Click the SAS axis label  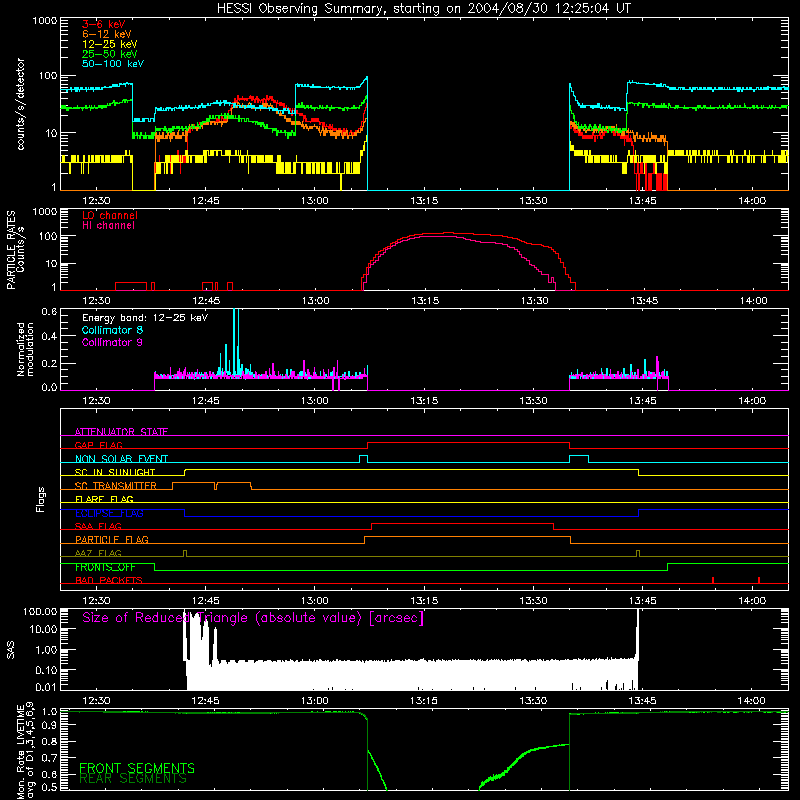click(x=10, y=650)
